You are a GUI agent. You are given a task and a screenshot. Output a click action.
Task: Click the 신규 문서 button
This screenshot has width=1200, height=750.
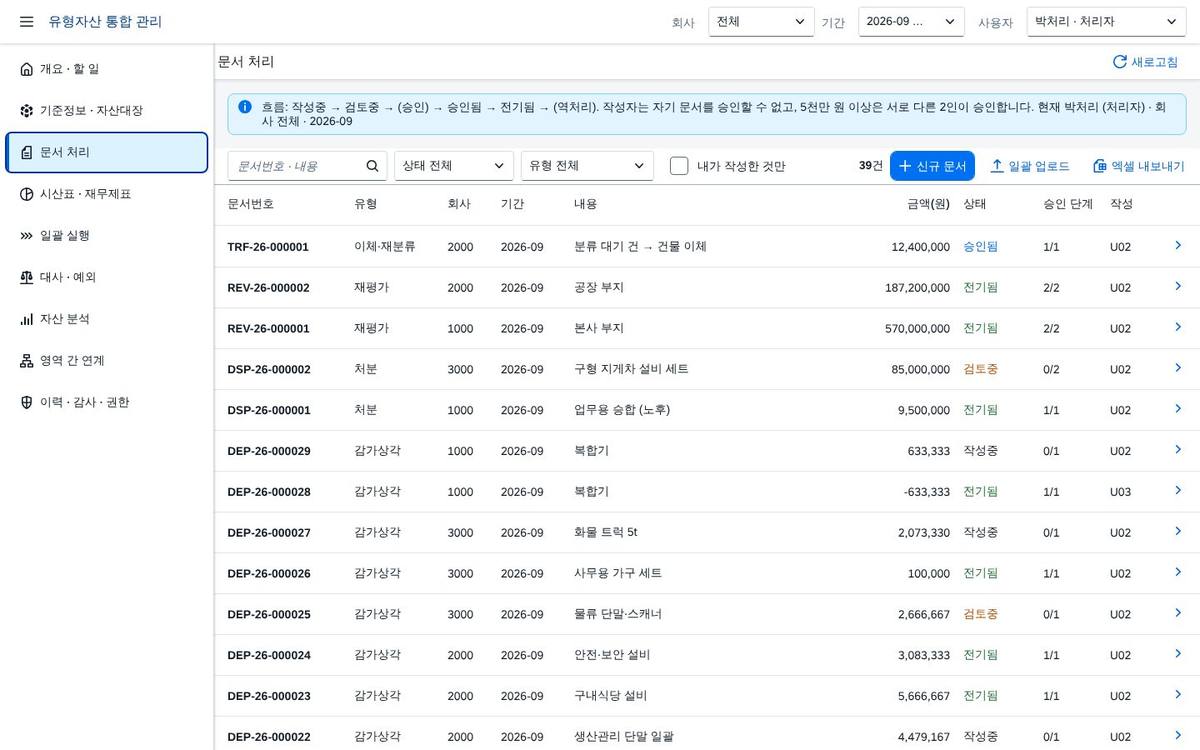pyautogui.click(x=932, y=166)
